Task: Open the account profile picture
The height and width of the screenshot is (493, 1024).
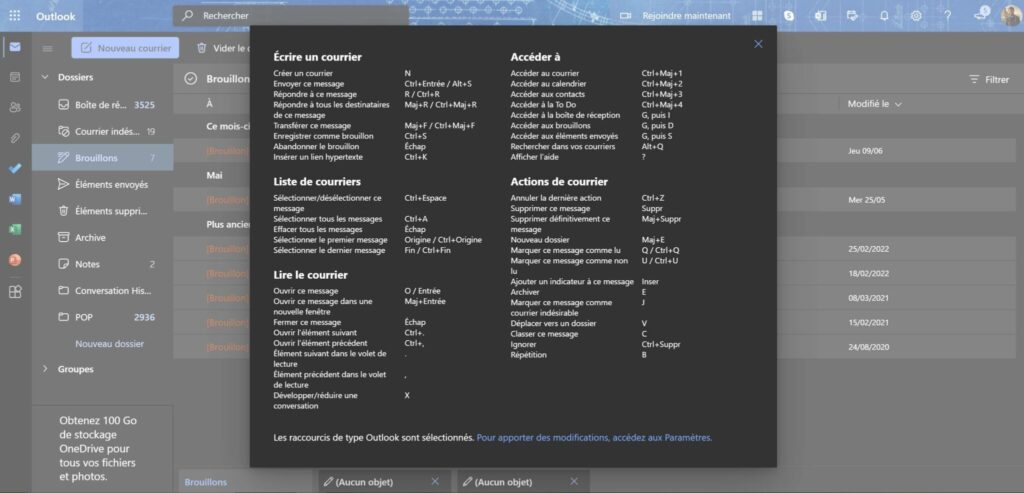Action: click(1011, 16)
